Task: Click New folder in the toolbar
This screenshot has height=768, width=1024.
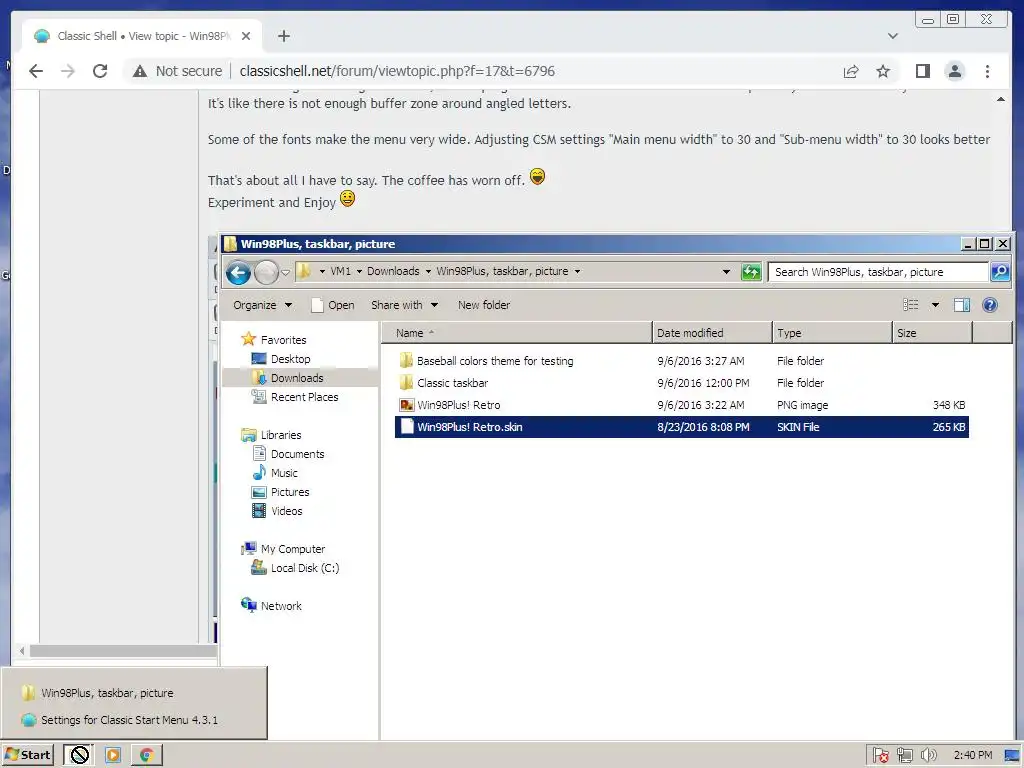Action: pos(484,305)
